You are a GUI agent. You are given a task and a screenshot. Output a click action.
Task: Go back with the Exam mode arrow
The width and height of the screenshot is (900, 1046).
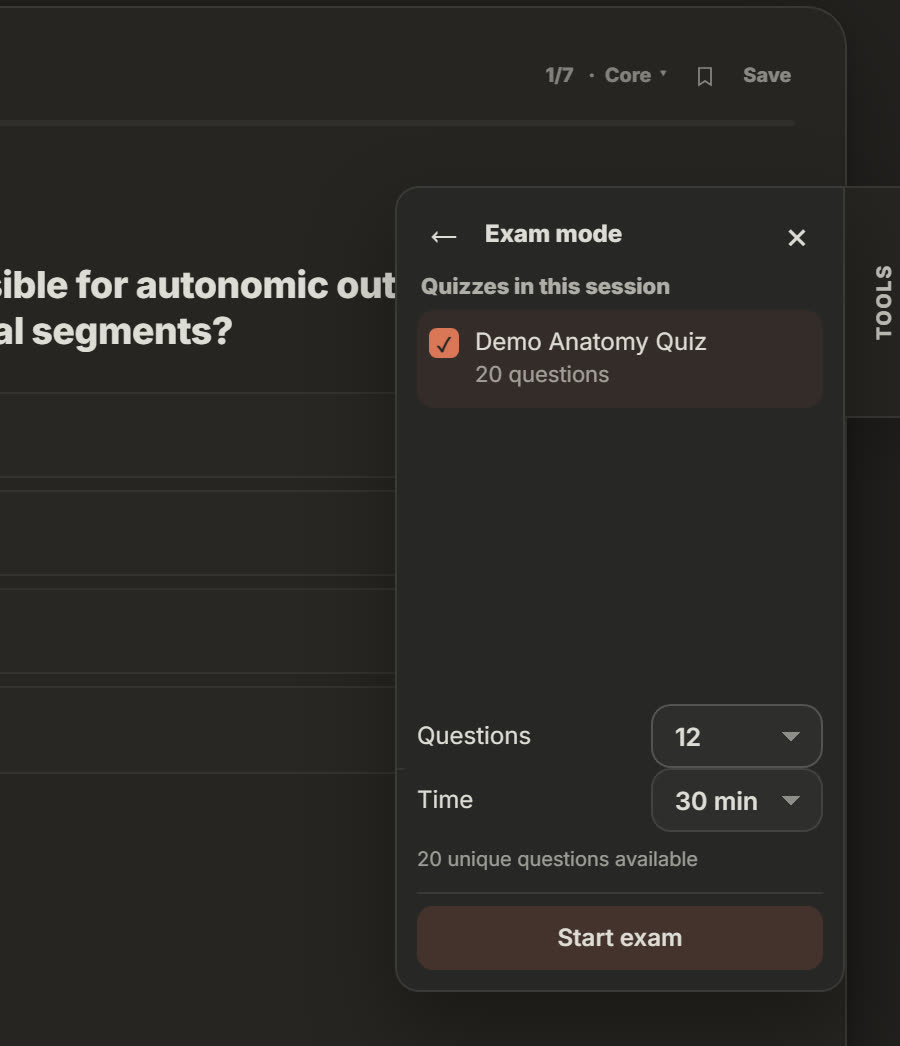click(444, 236)
